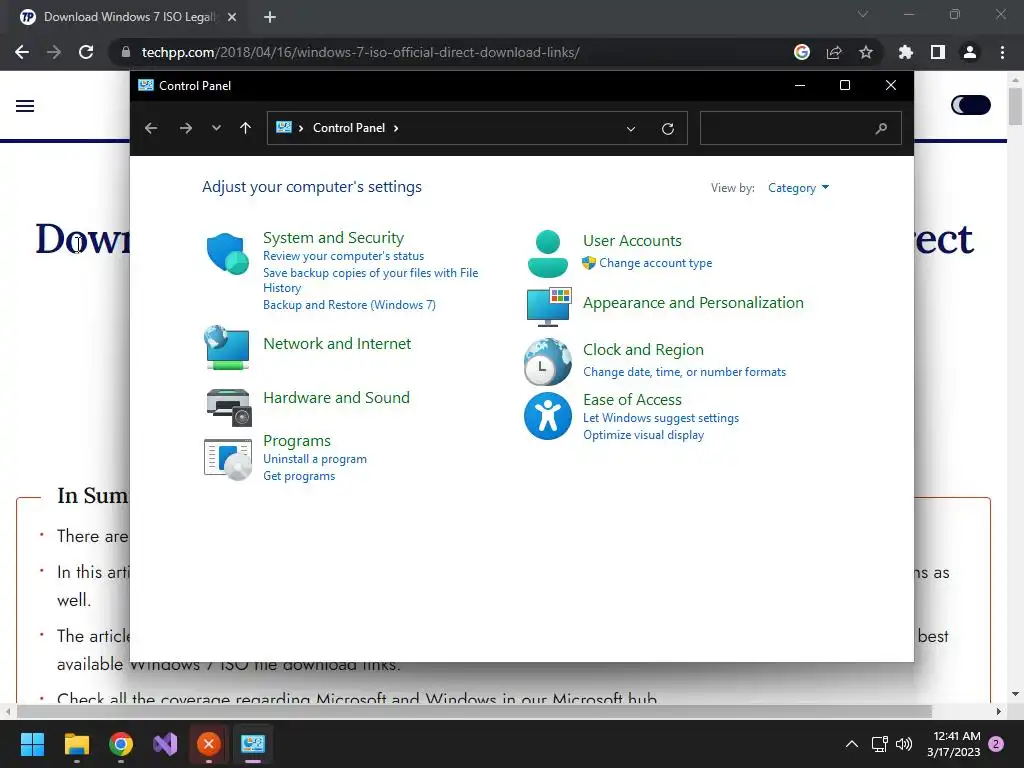Open the clock and date flyout
1024x768 pixels.
954,744
